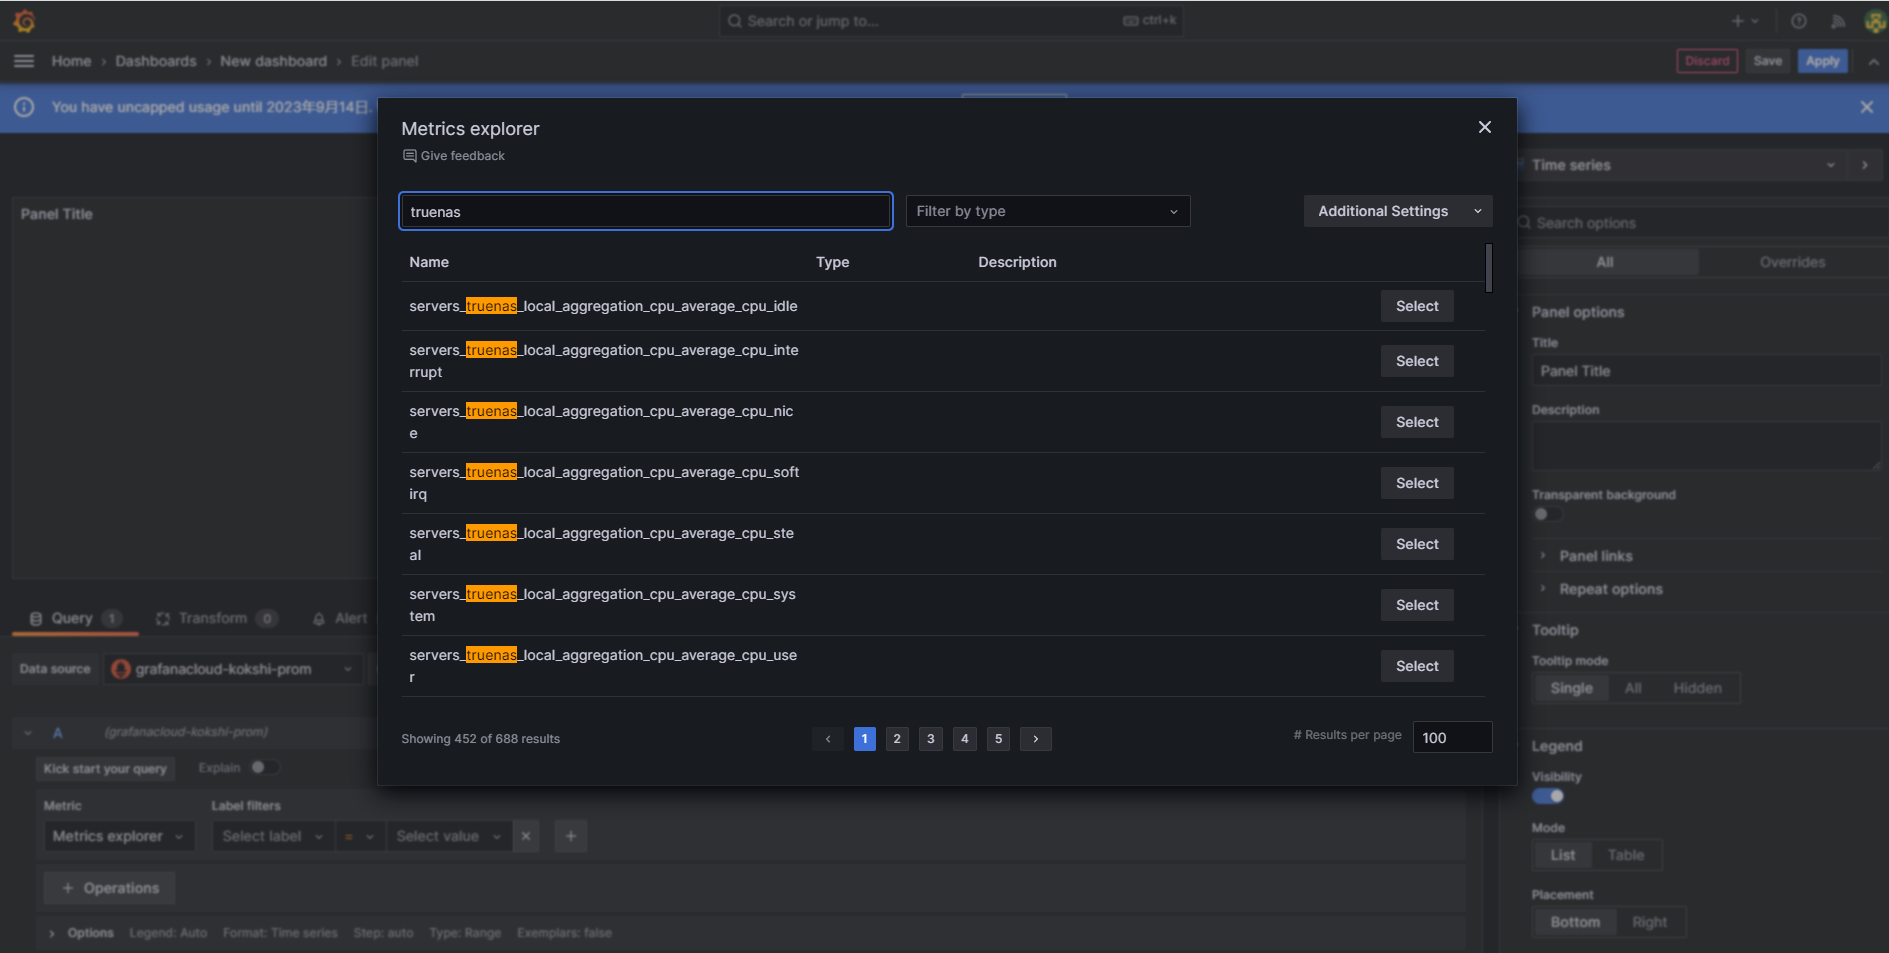The width and height of the screenshot is (1889, 953).
Task: Click the results per page field
Action: pos(1452,737)
